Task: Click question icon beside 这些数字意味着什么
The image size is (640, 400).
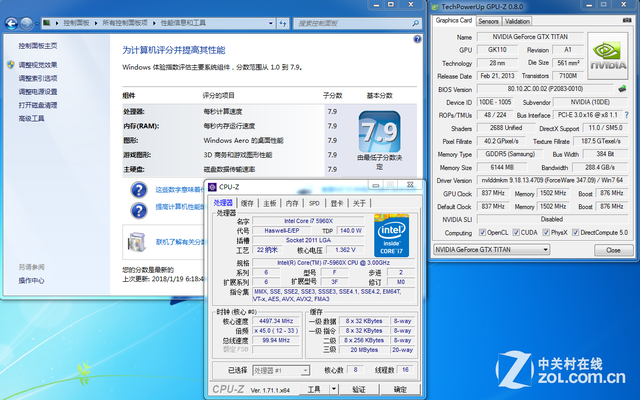Action: coord(139,190)
